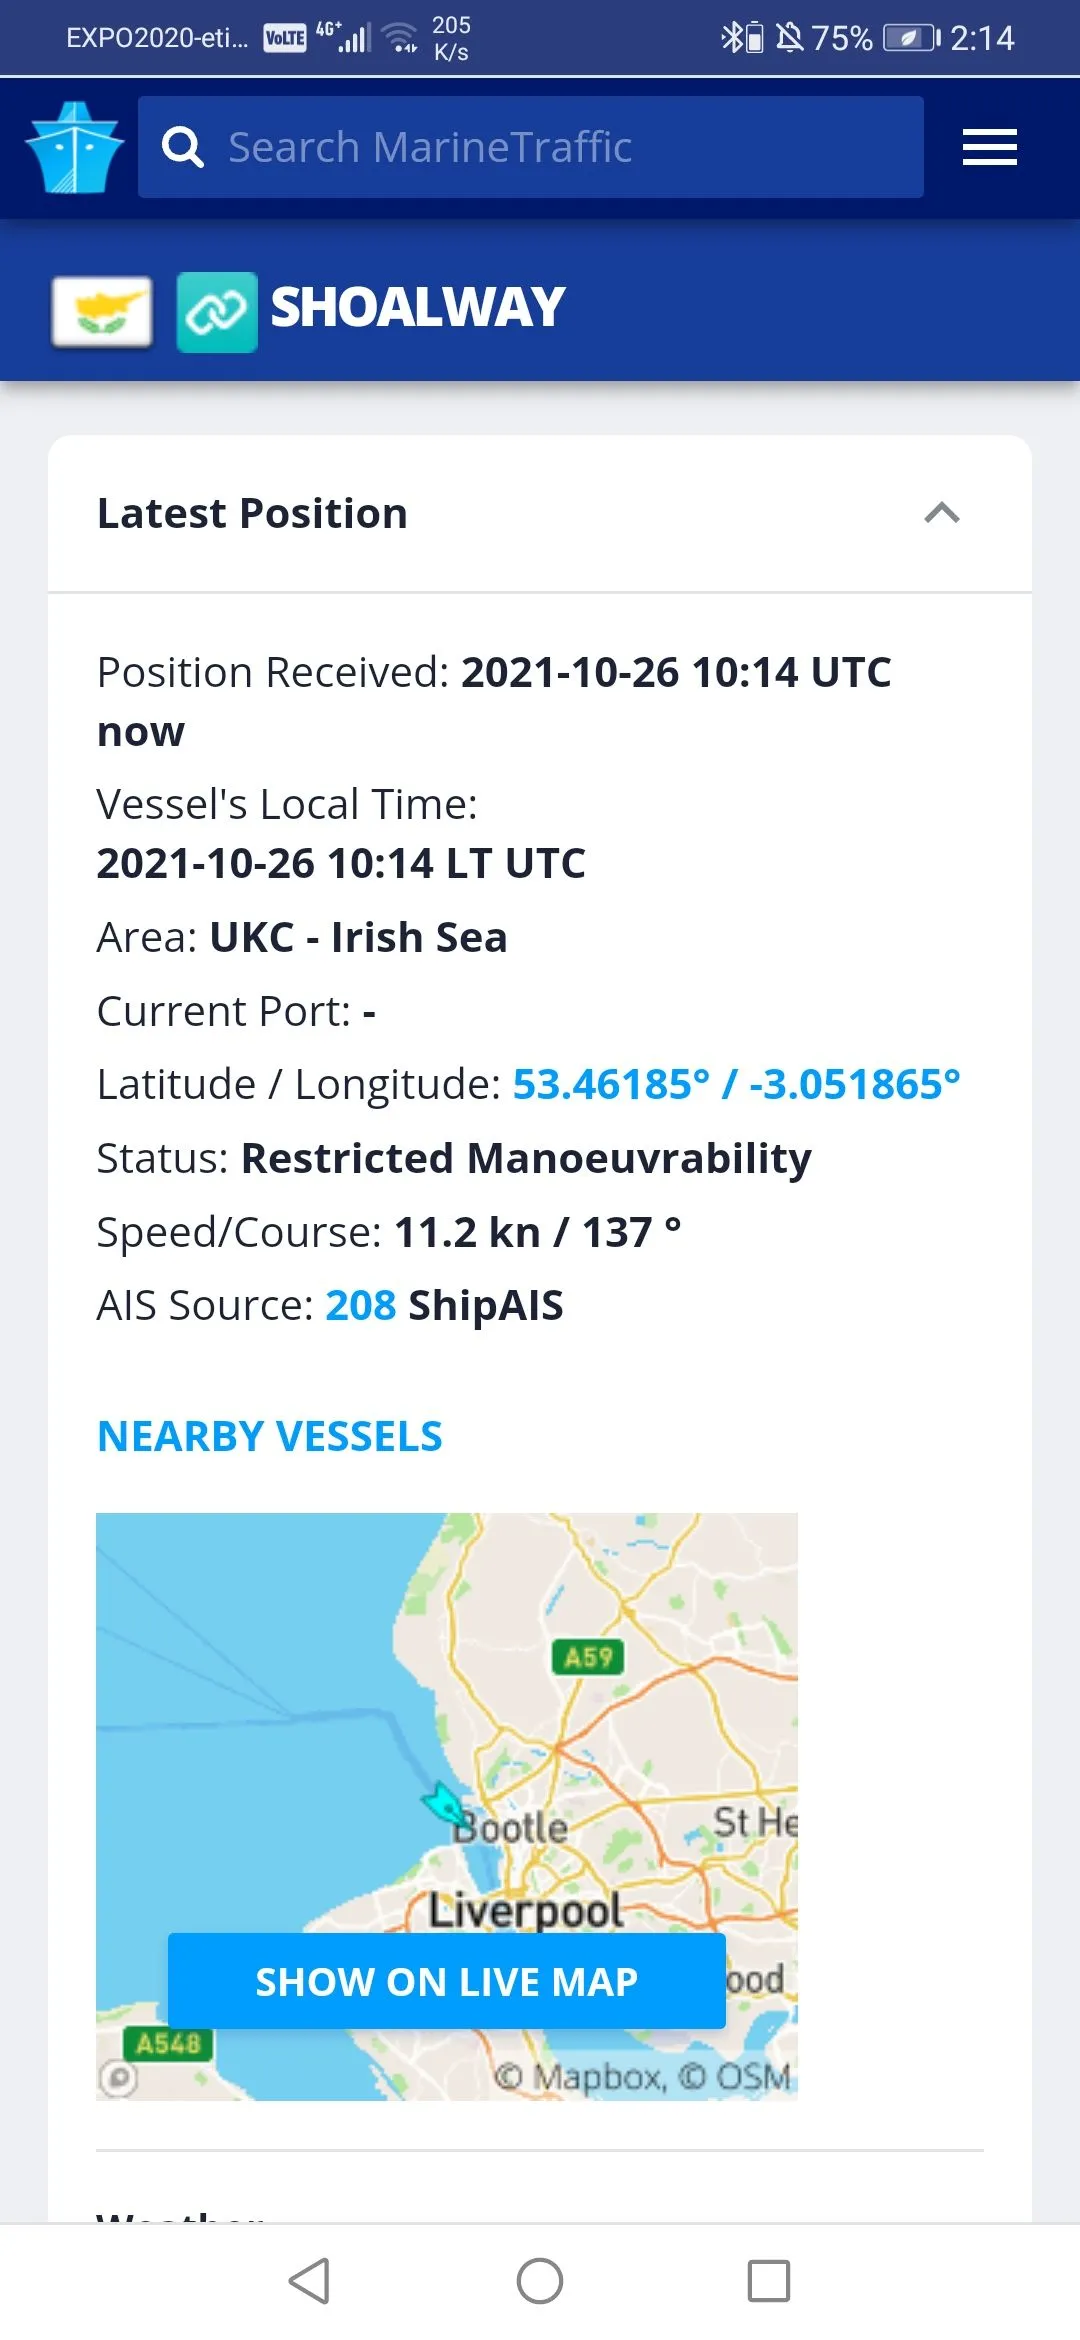Open the Nearby Vessels link

click(x=270, y=1437)
